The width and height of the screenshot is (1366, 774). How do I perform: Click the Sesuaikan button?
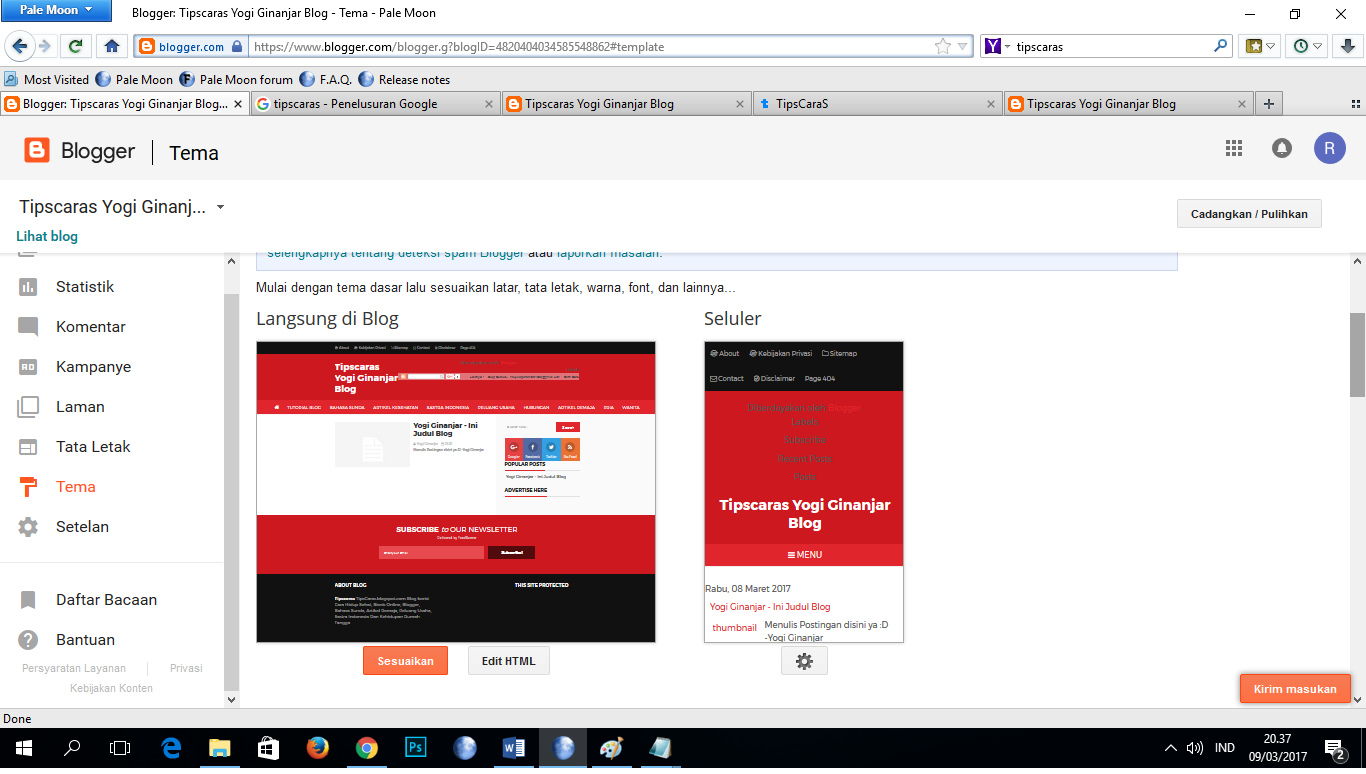tap(405, 661)
